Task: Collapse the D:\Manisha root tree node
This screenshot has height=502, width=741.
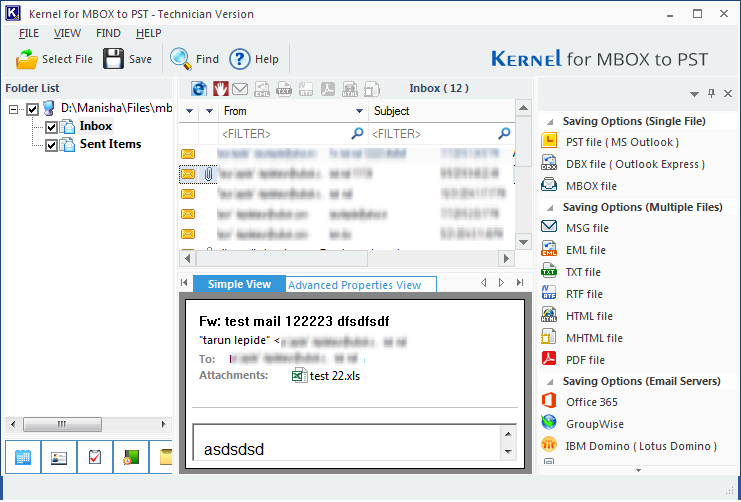Action: (x=14, y=110)
